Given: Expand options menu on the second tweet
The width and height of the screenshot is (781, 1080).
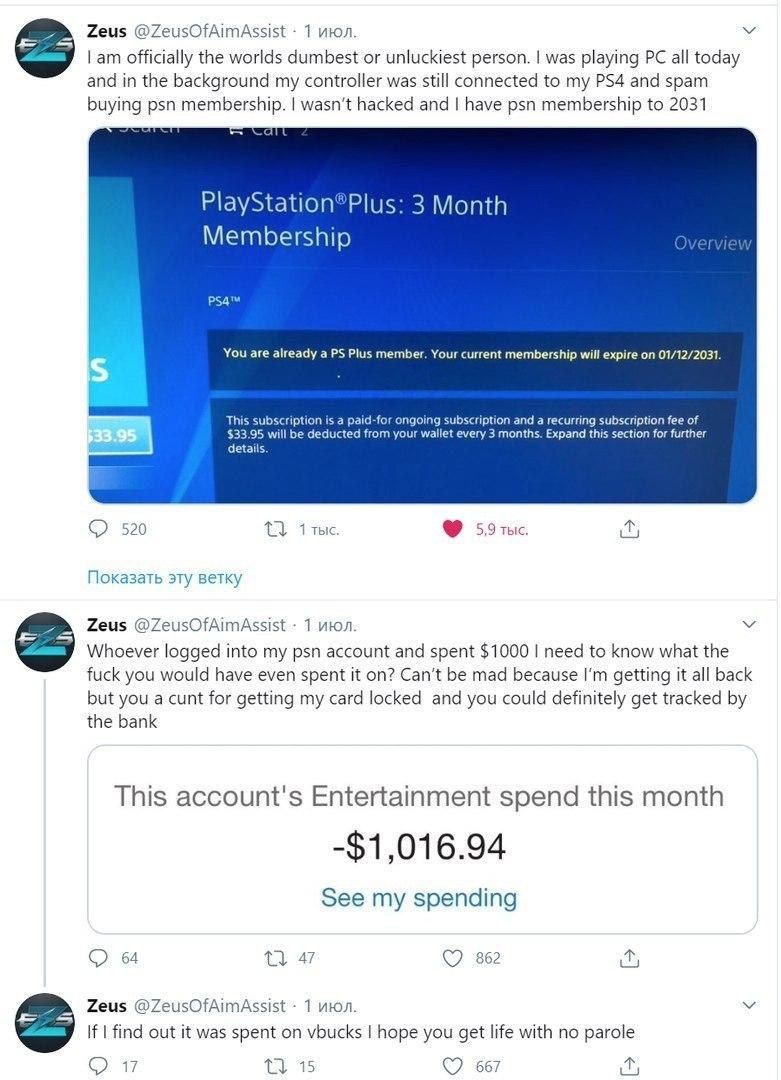Looking at the screenshot, I should click(x=749, y=624).
